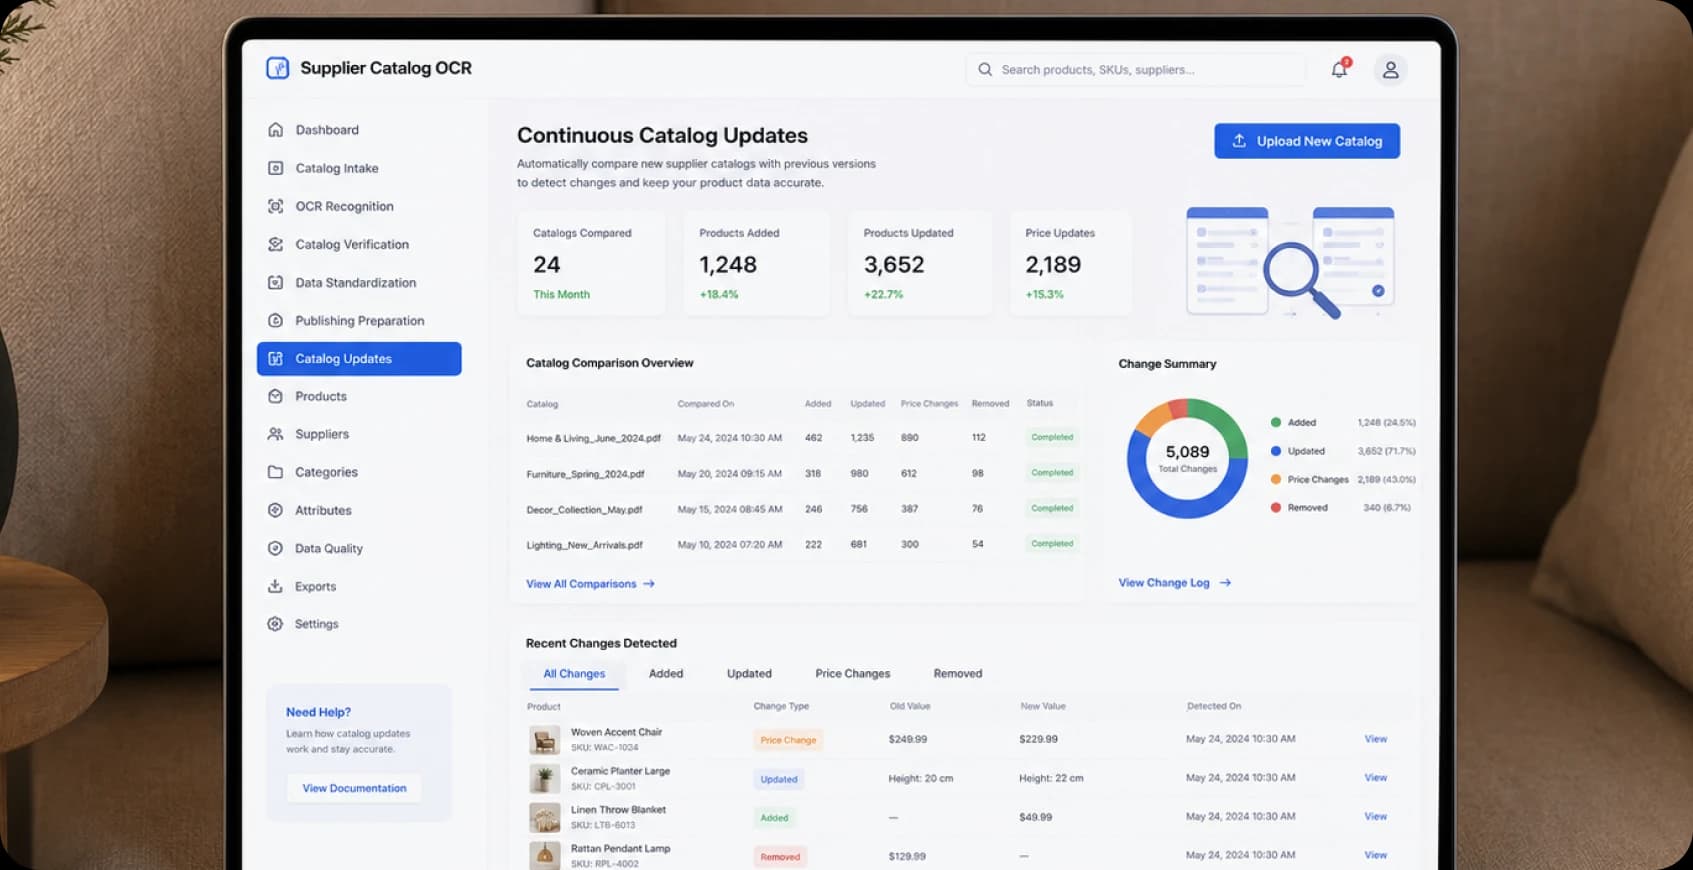Switch to the Added tab
Image resolution: width=1693 pixels, height=870 pixels.
[x=666, y=674]
